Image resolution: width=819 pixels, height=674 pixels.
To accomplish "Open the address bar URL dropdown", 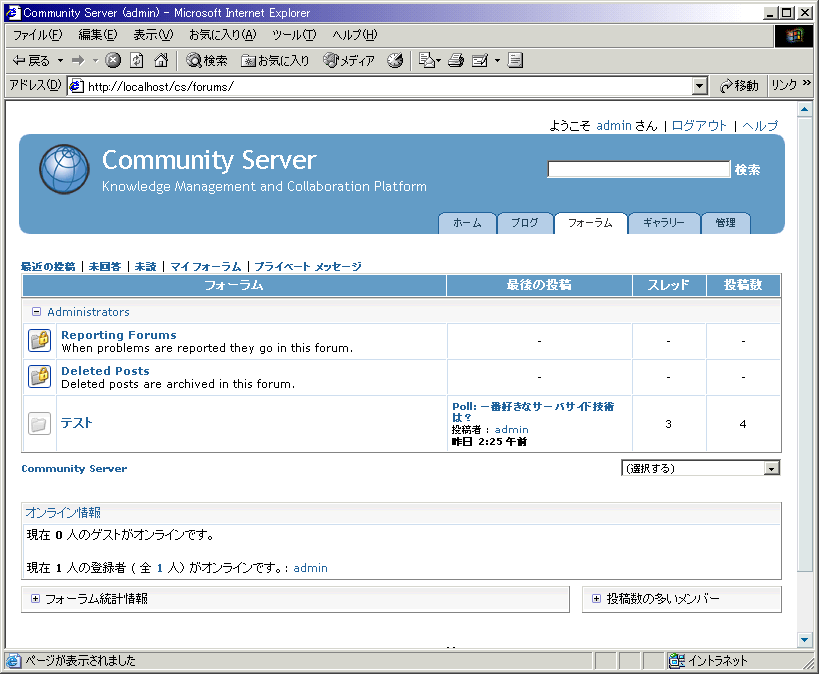I will pyautogui.click(x=699, y=86).
